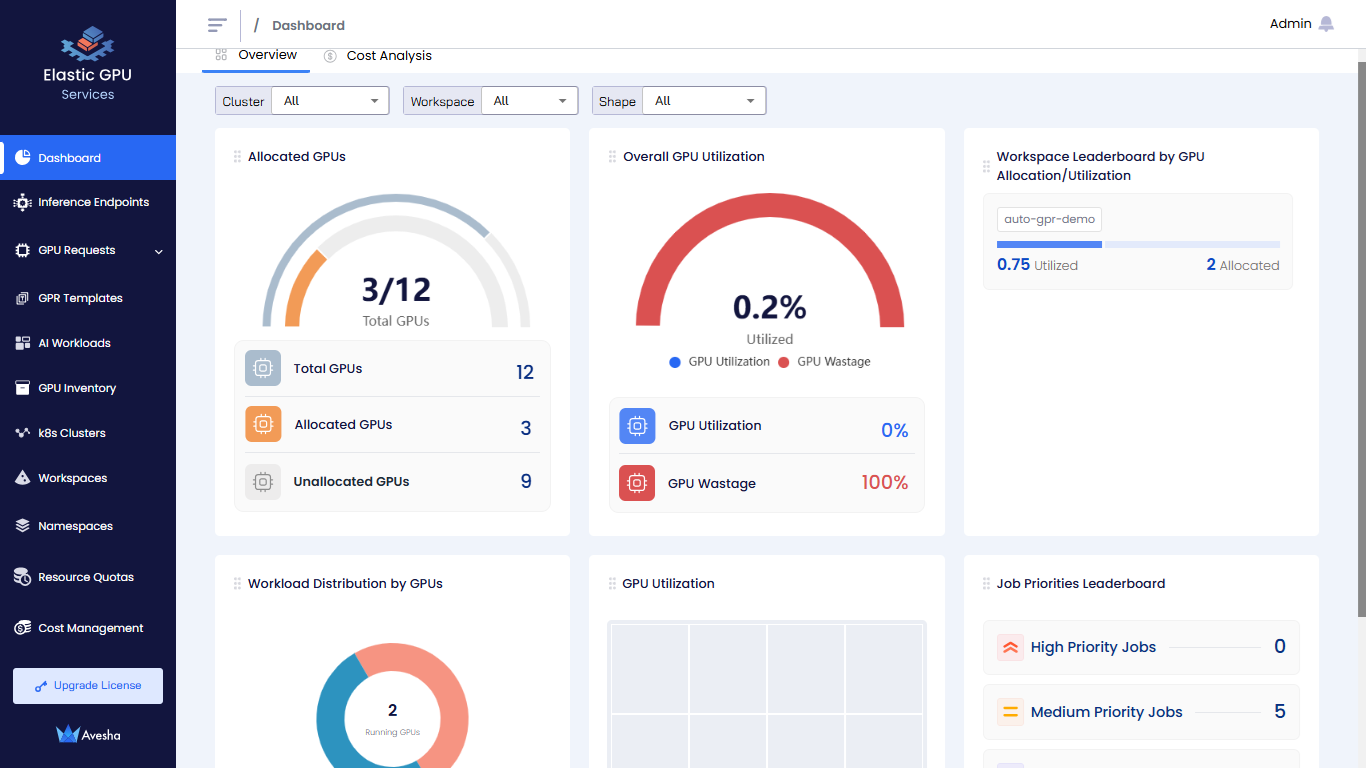Image resolution: width=1366 pixels, height=768 pixels.
Task: Grab the Job Priorities Leaderboard drag handle
Action: 986,584
